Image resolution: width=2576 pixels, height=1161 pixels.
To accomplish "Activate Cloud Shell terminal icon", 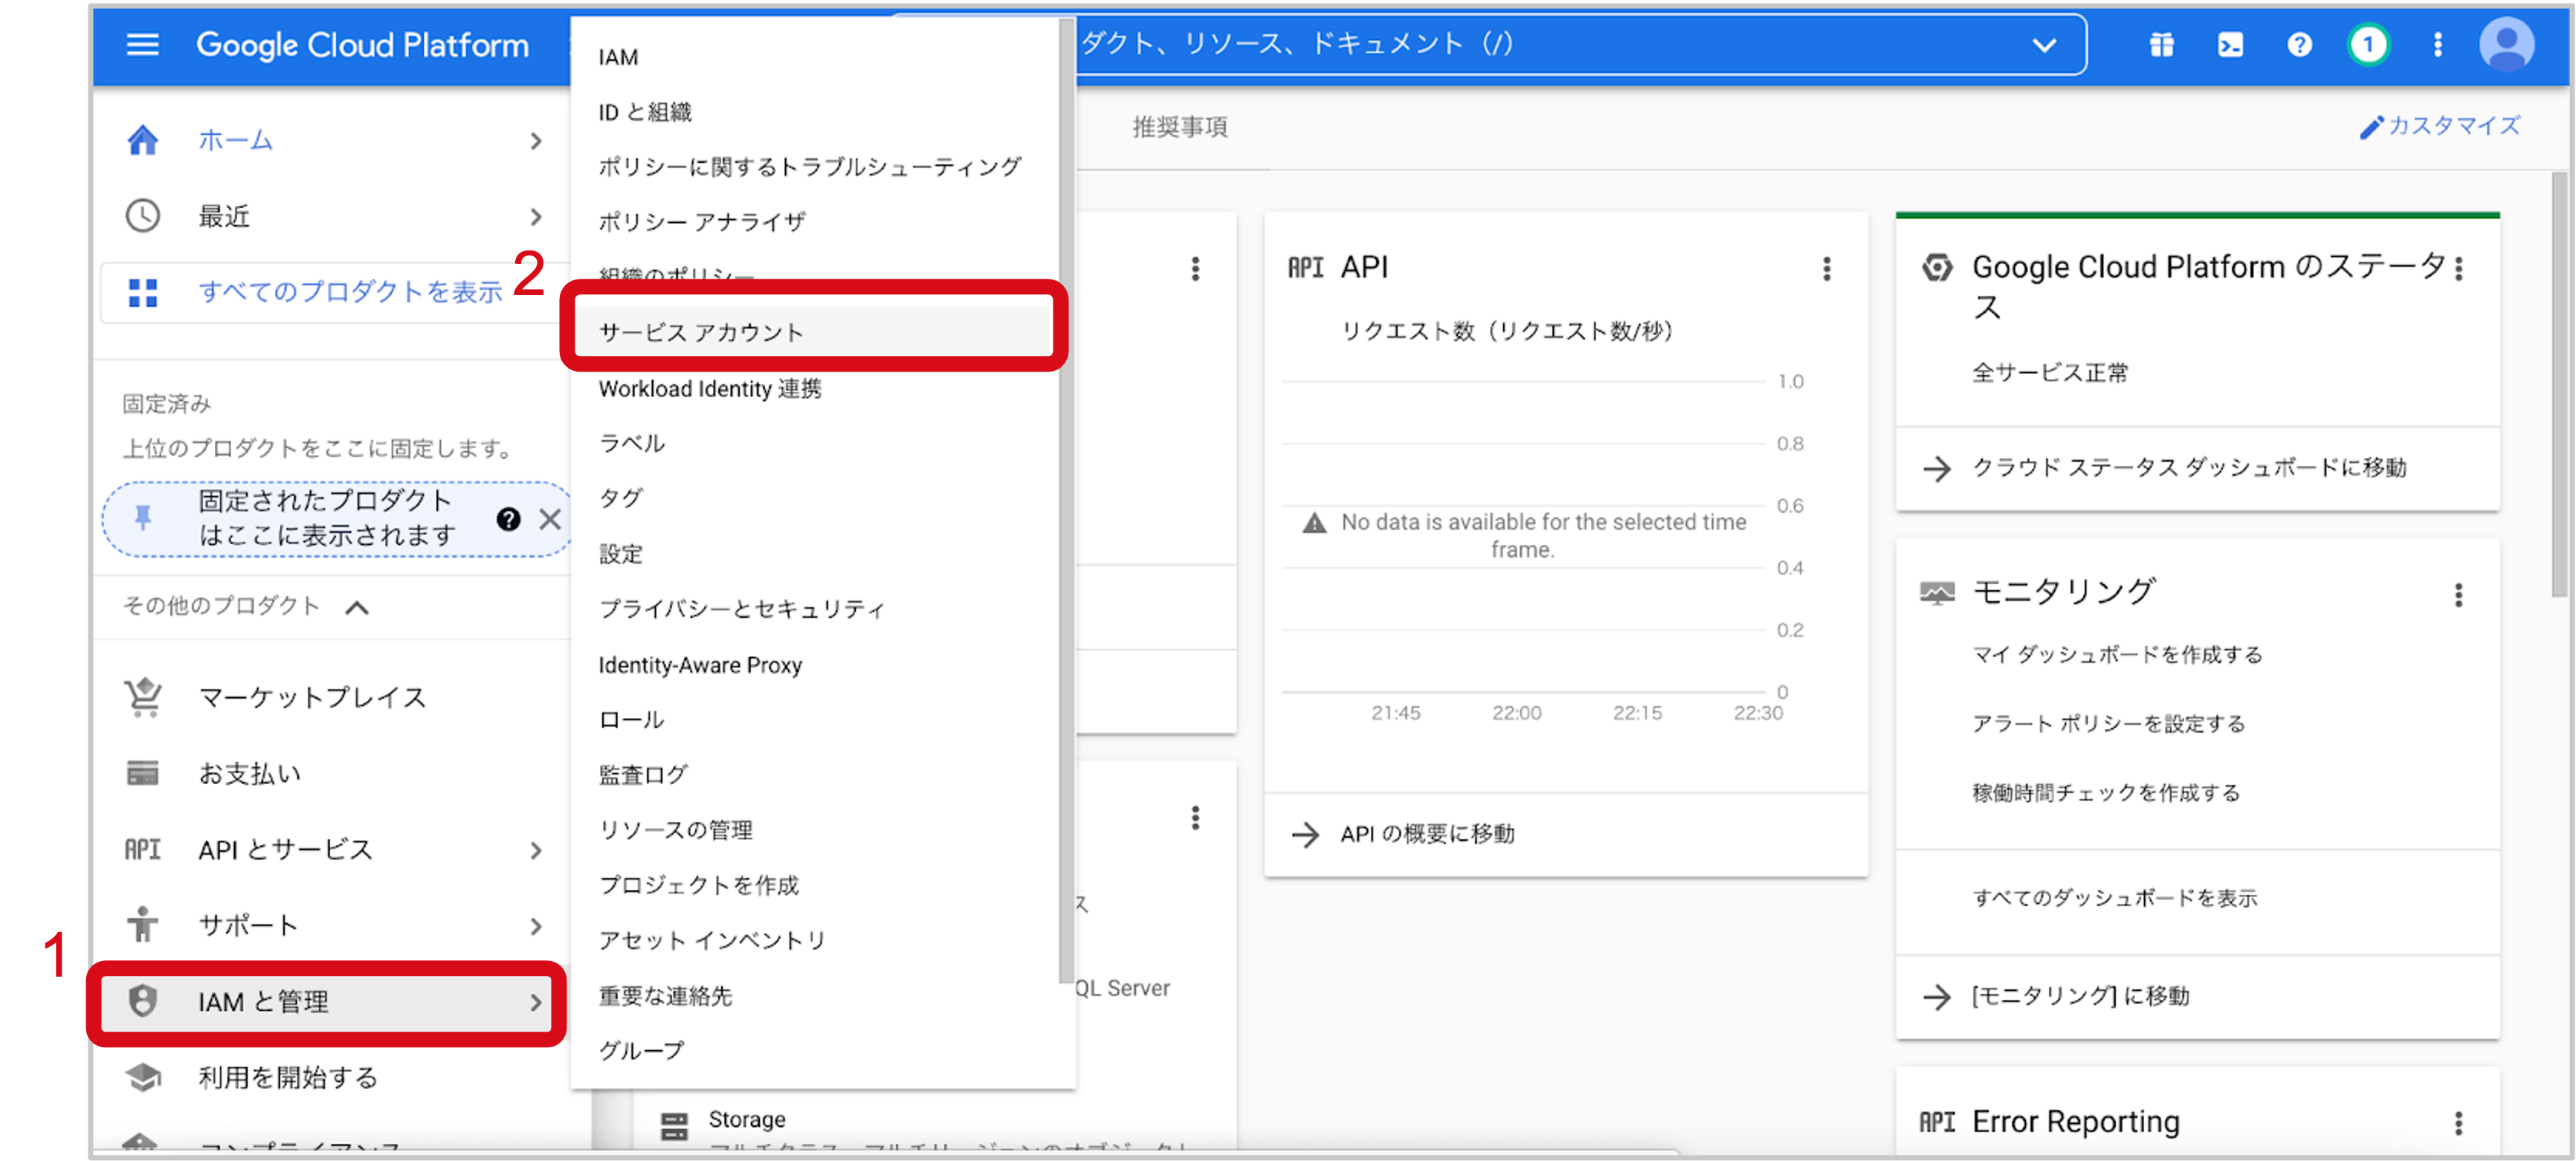I will pyautogui.click(x=2230, y=45).
